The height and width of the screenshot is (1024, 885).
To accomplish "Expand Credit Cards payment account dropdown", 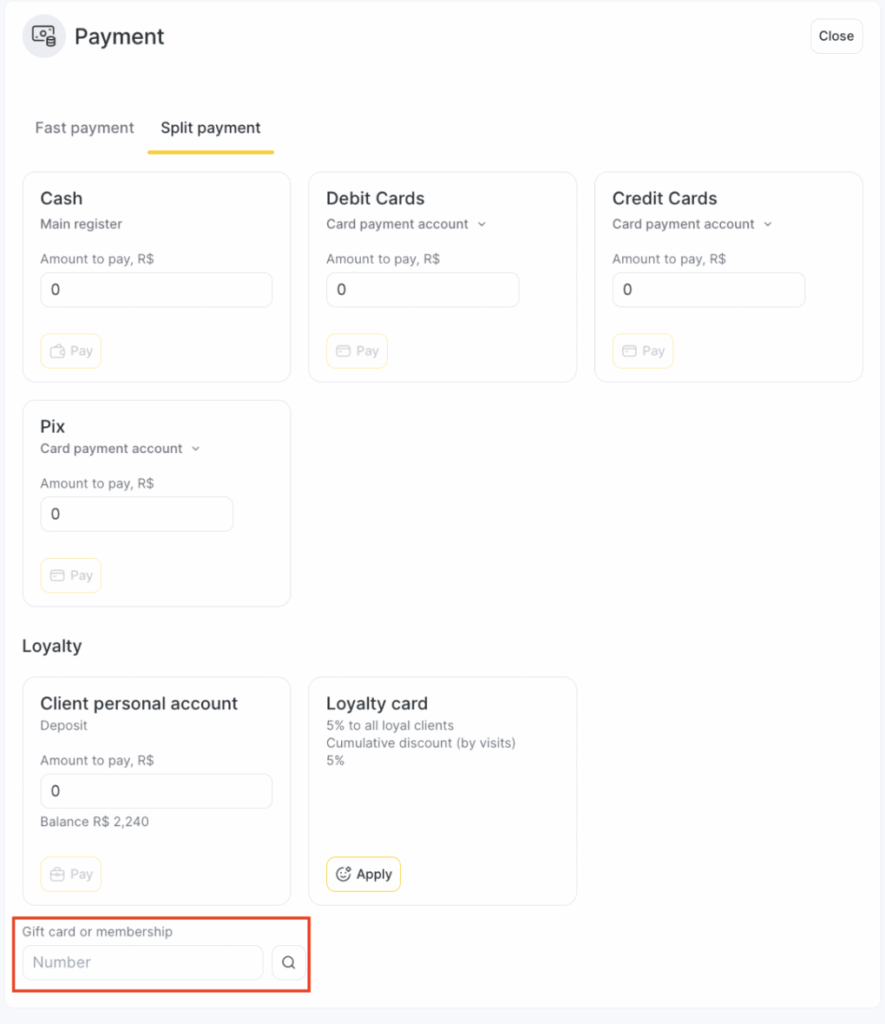I will [x=692, y=224].
